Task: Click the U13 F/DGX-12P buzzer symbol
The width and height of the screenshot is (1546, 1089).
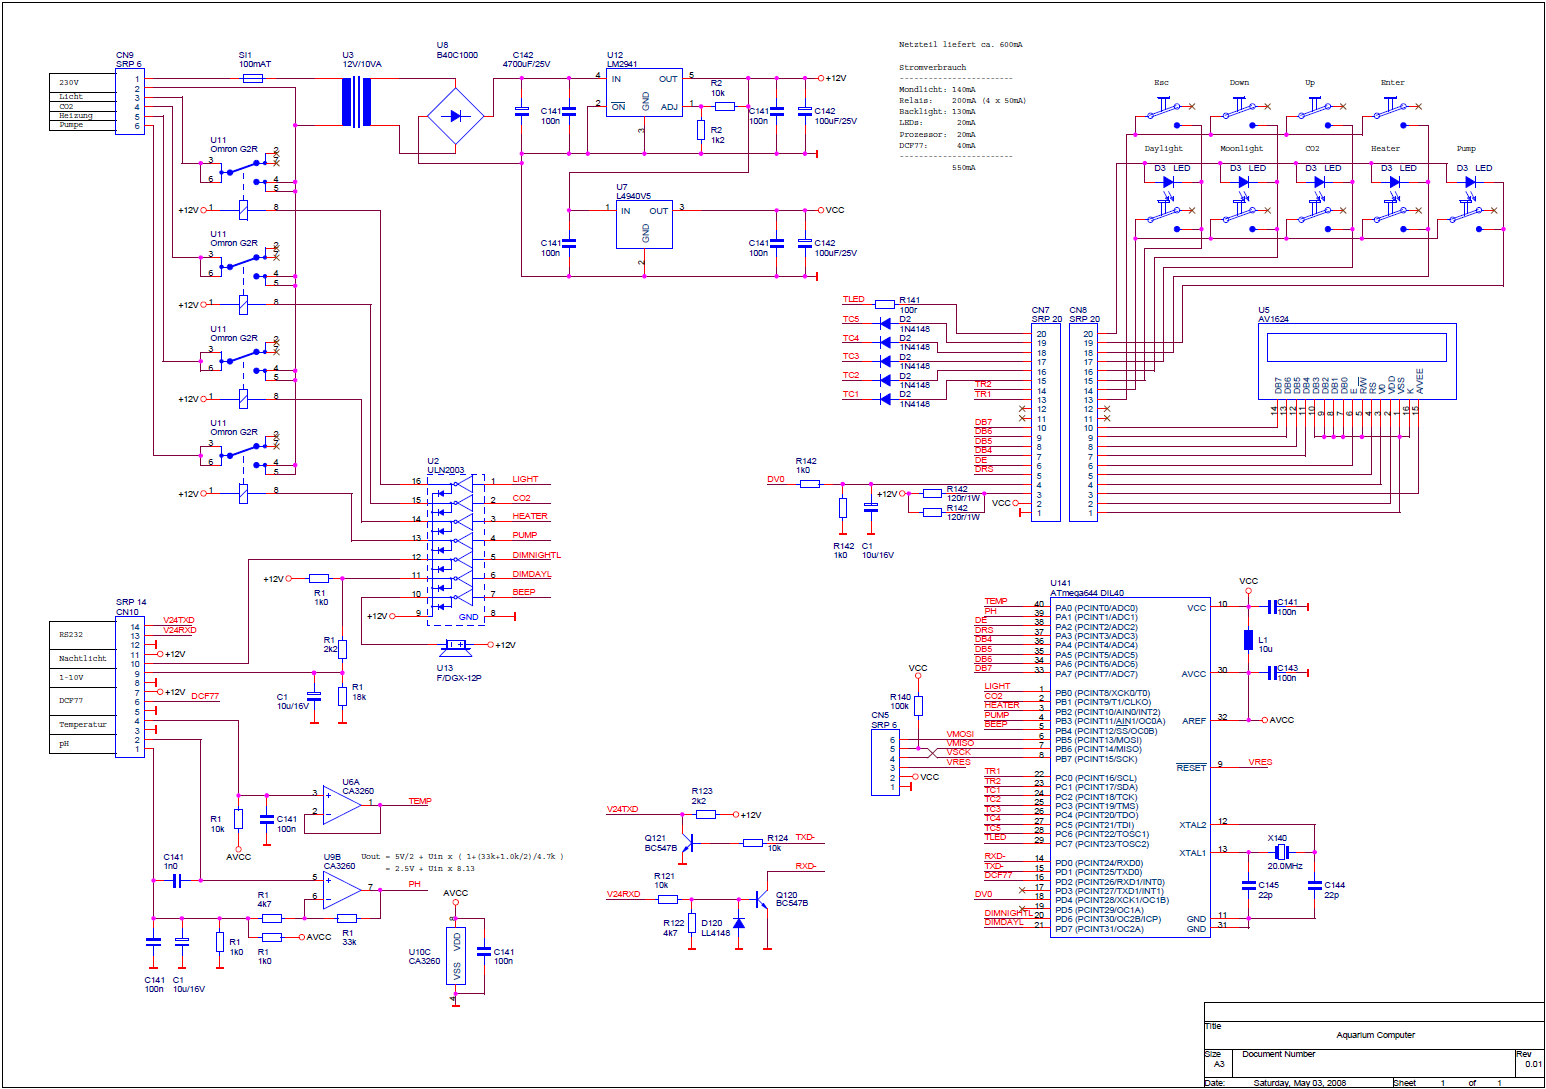Action: tap(455, 648)
